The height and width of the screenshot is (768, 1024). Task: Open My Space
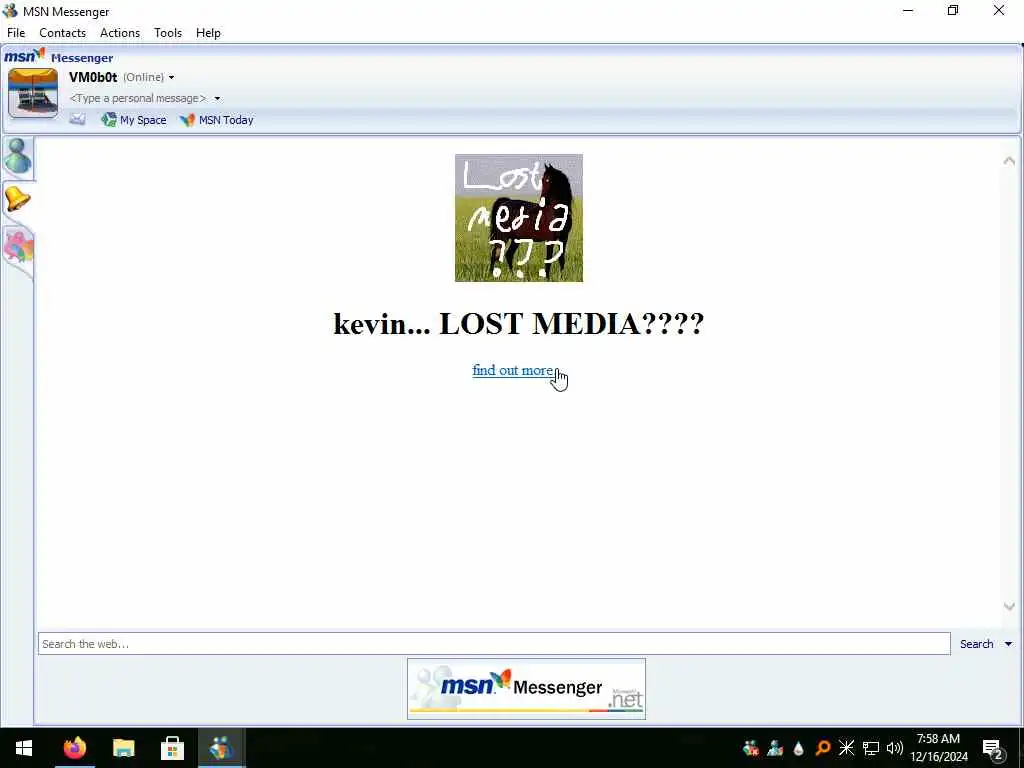134,120
